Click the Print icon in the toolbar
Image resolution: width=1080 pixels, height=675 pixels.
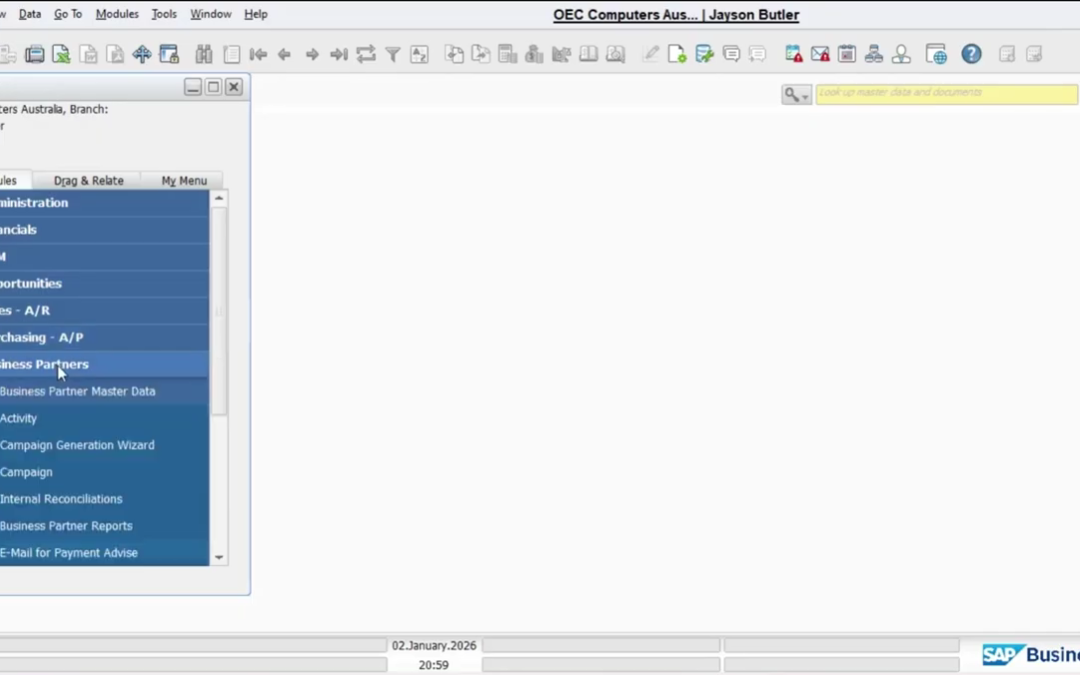[35, 55]
